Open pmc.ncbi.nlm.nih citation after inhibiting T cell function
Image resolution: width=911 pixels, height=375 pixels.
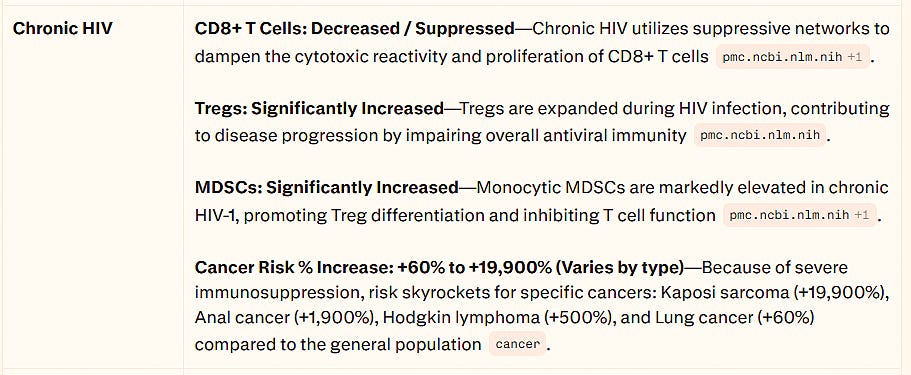799,215
